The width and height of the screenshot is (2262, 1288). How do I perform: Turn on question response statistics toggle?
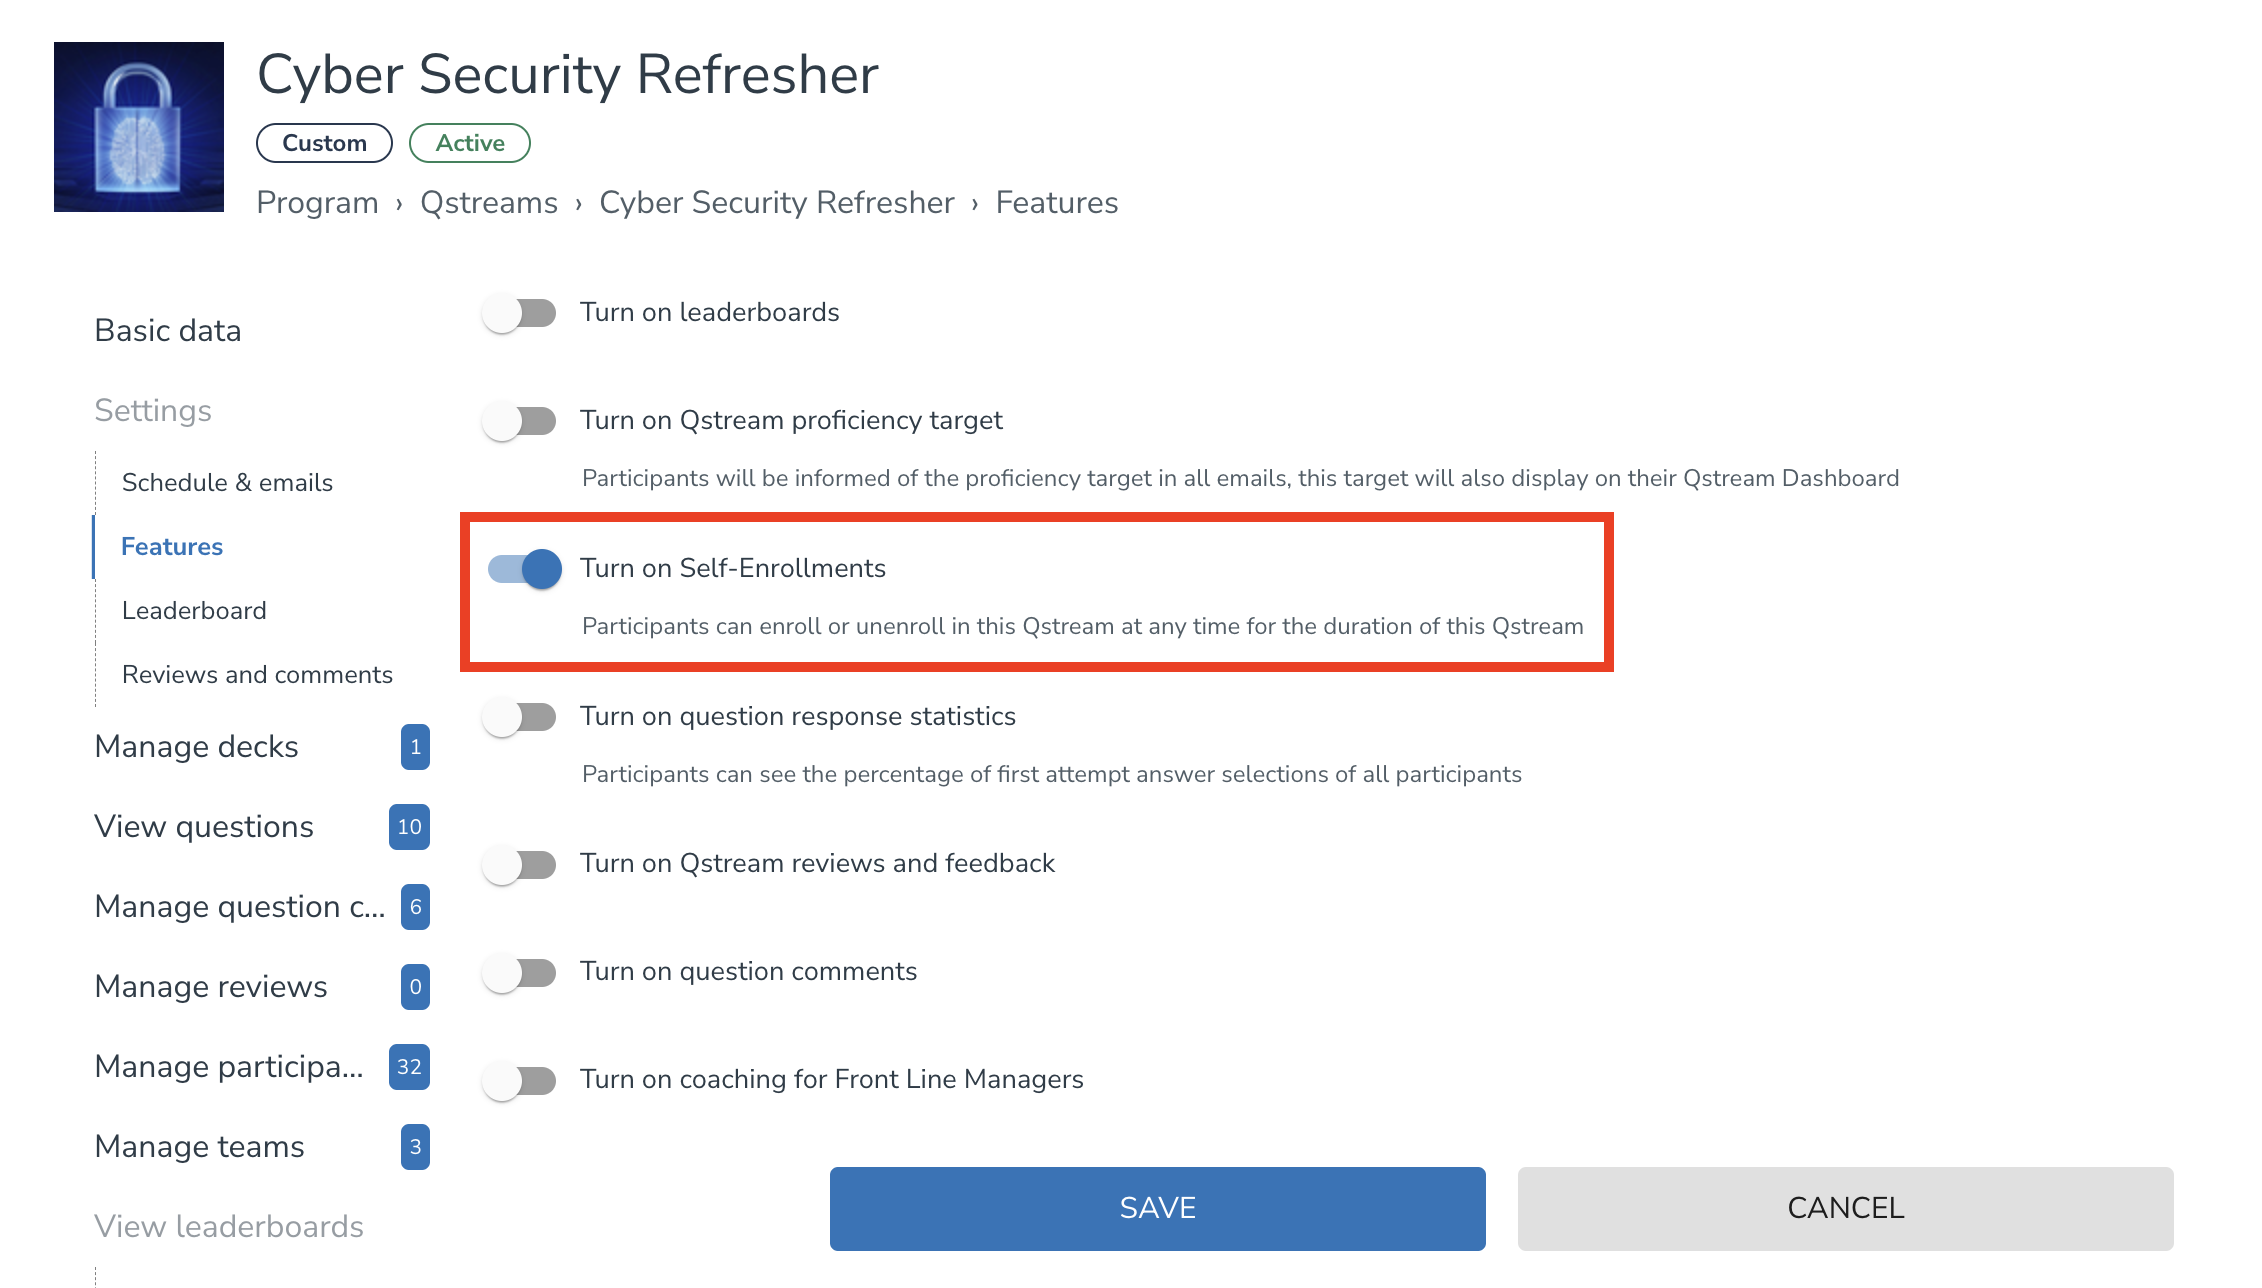pos(519,717)
